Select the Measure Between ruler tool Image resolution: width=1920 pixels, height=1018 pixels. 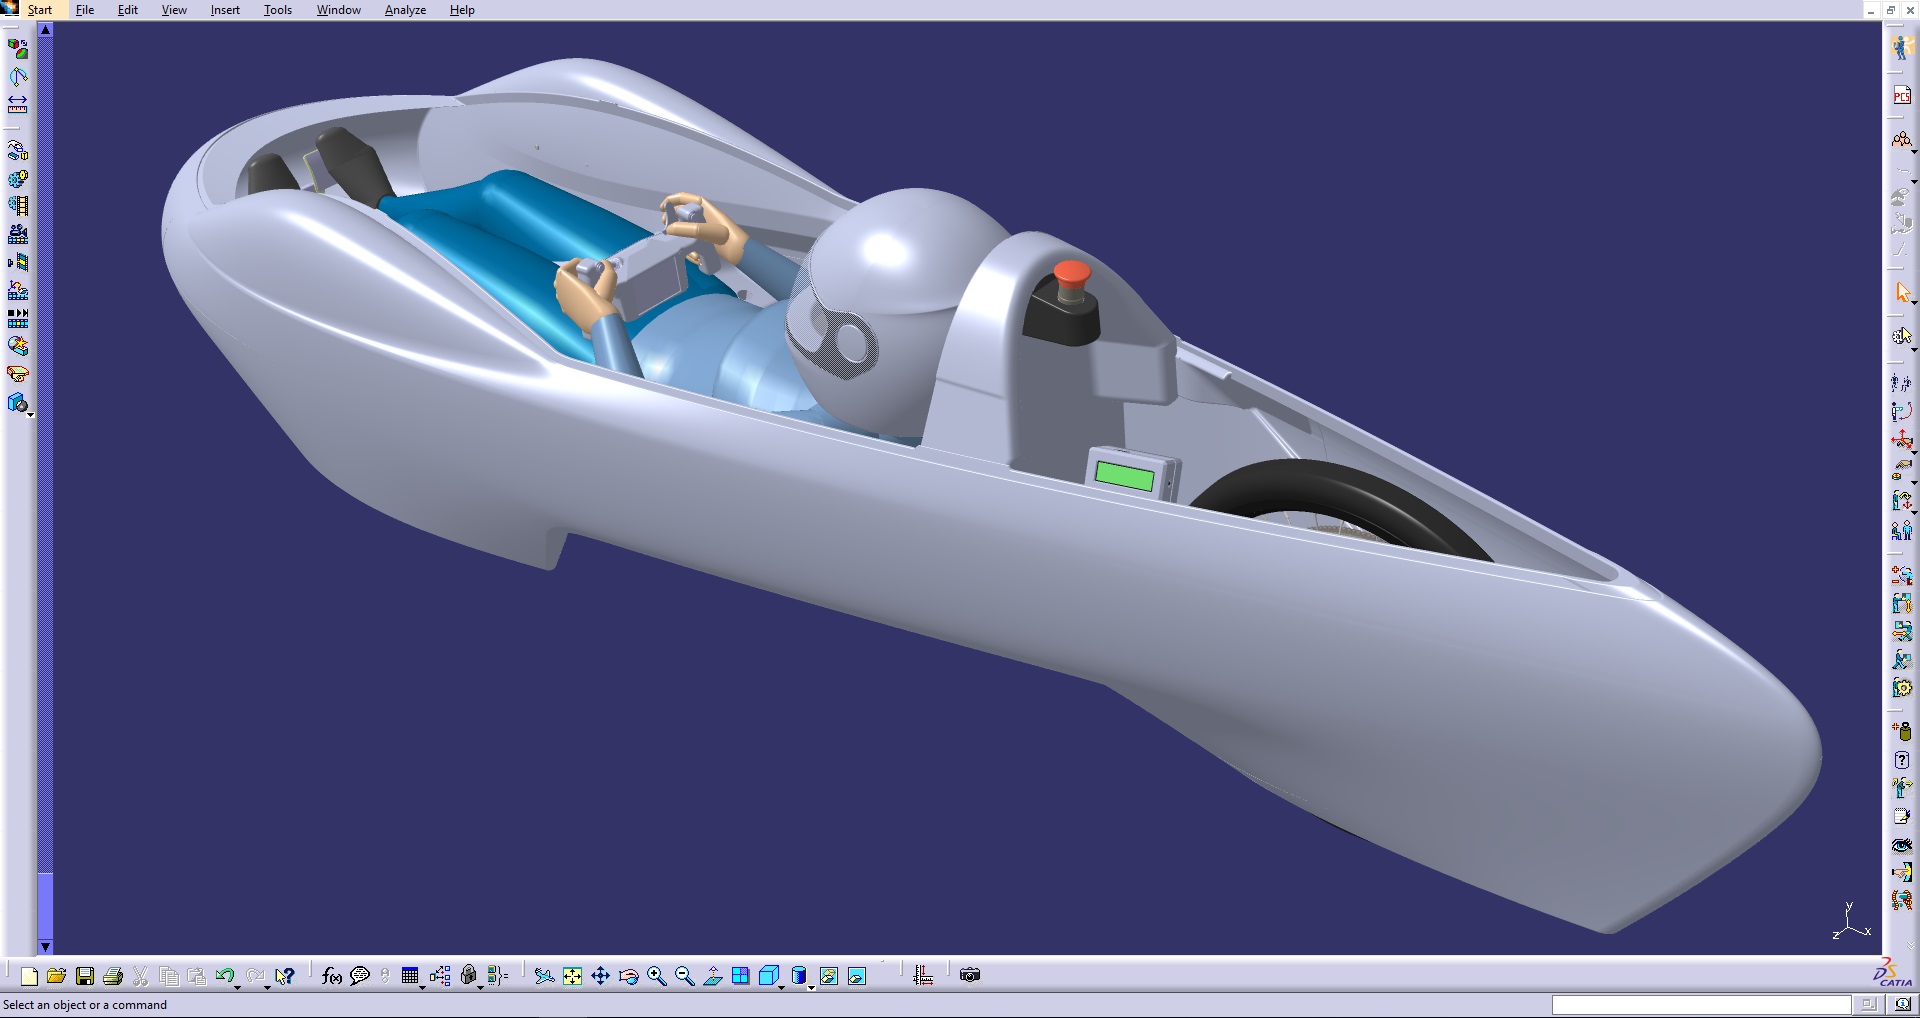[x=18, y=104]
